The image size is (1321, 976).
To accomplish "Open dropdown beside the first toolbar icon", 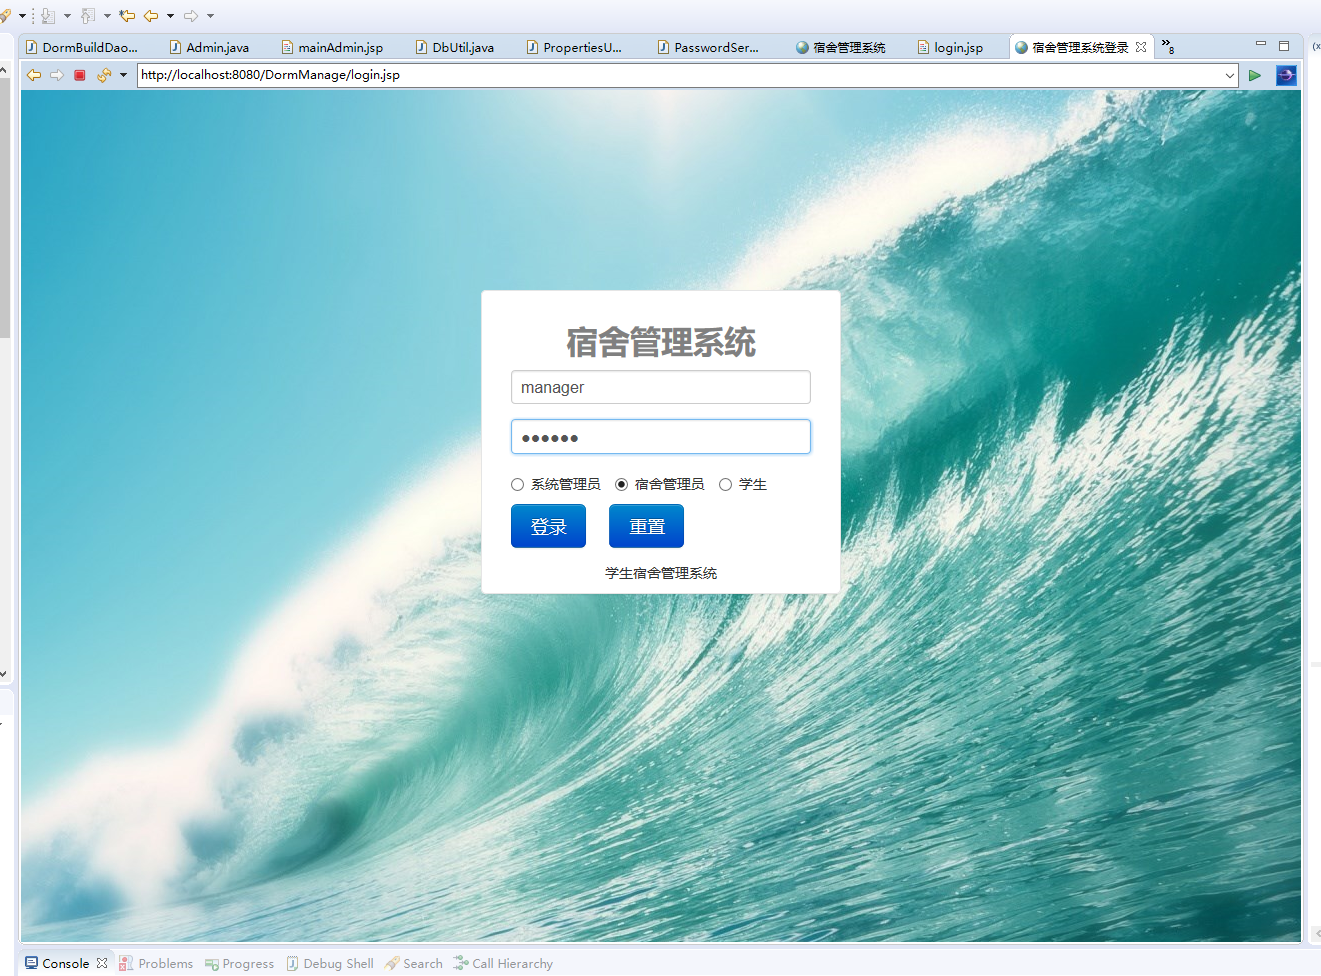I will (22, 15).
